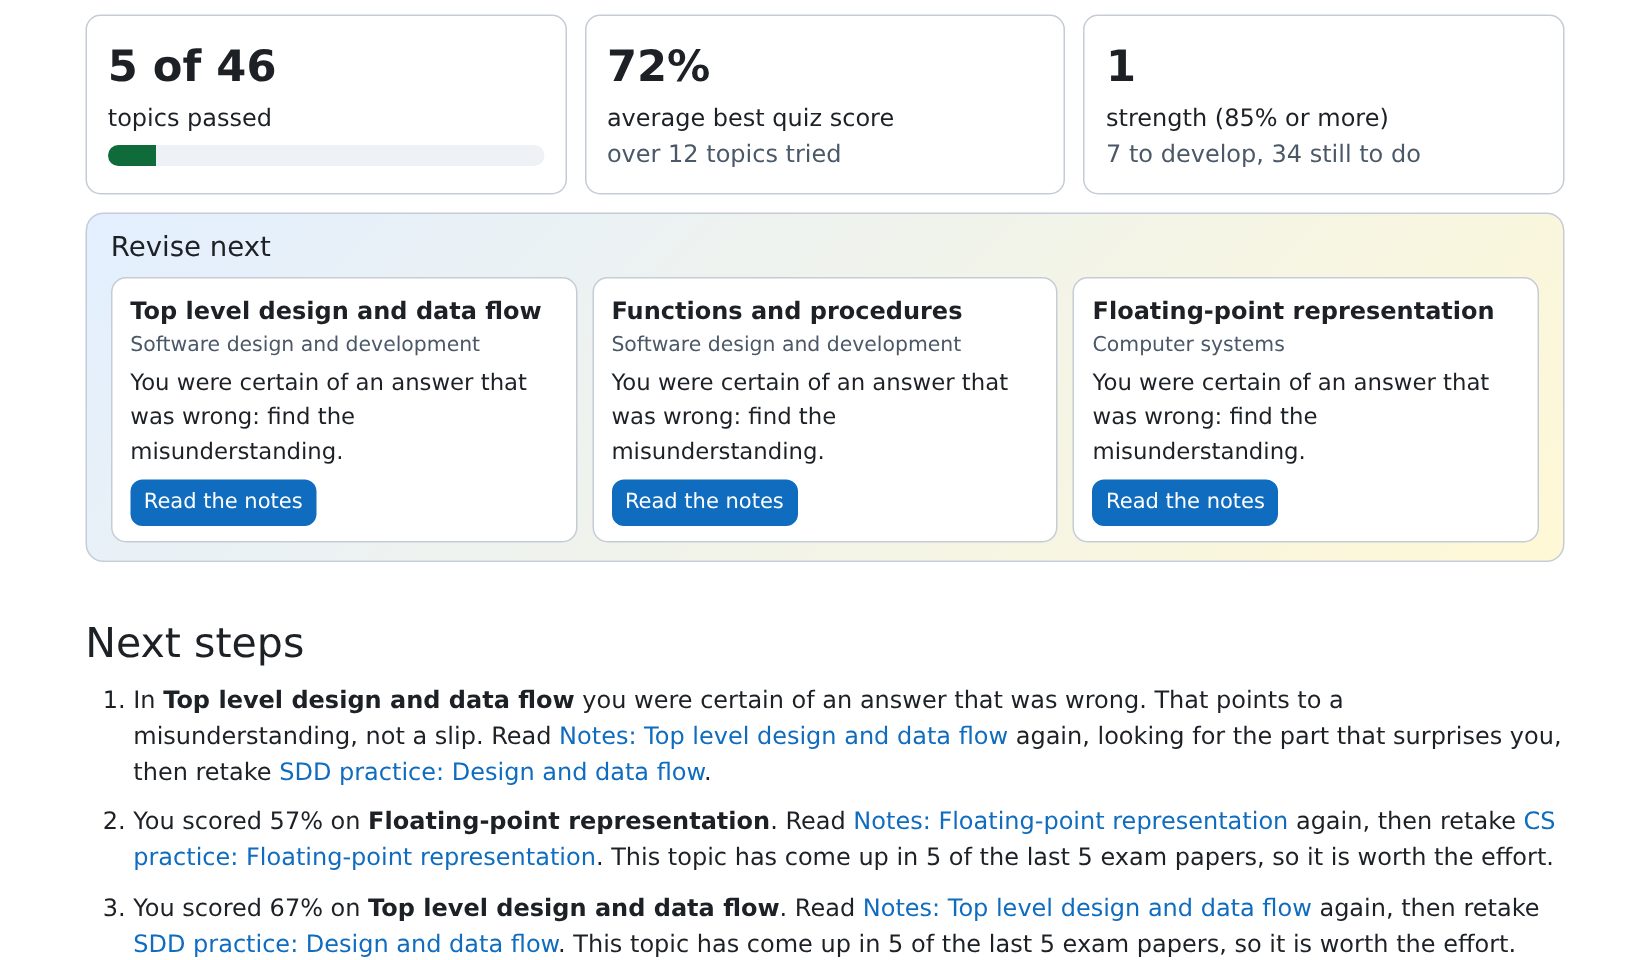This screenshot has height=960, width=1650.
Task: Click the '72%' average score figure
Action: tap(659, 66)
